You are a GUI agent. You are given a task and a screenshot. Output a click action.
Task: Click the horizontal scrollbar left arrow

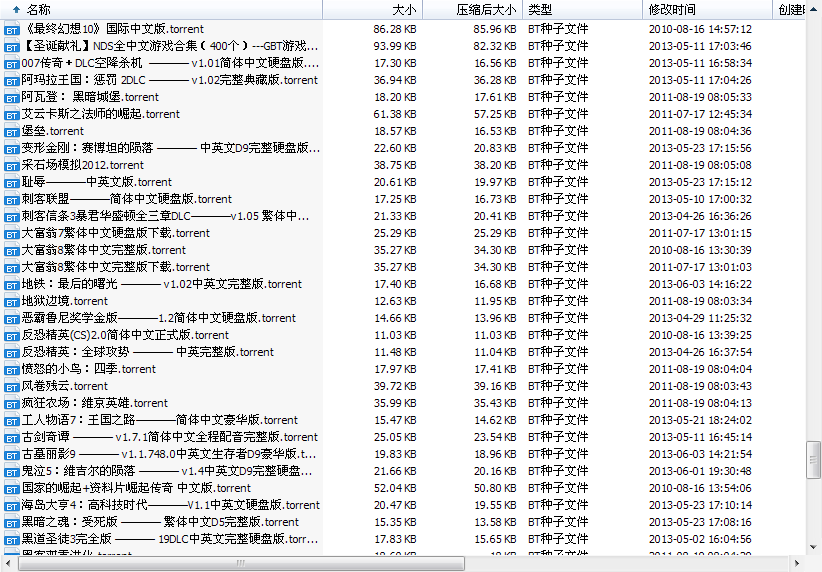click(x=8, y=564)
